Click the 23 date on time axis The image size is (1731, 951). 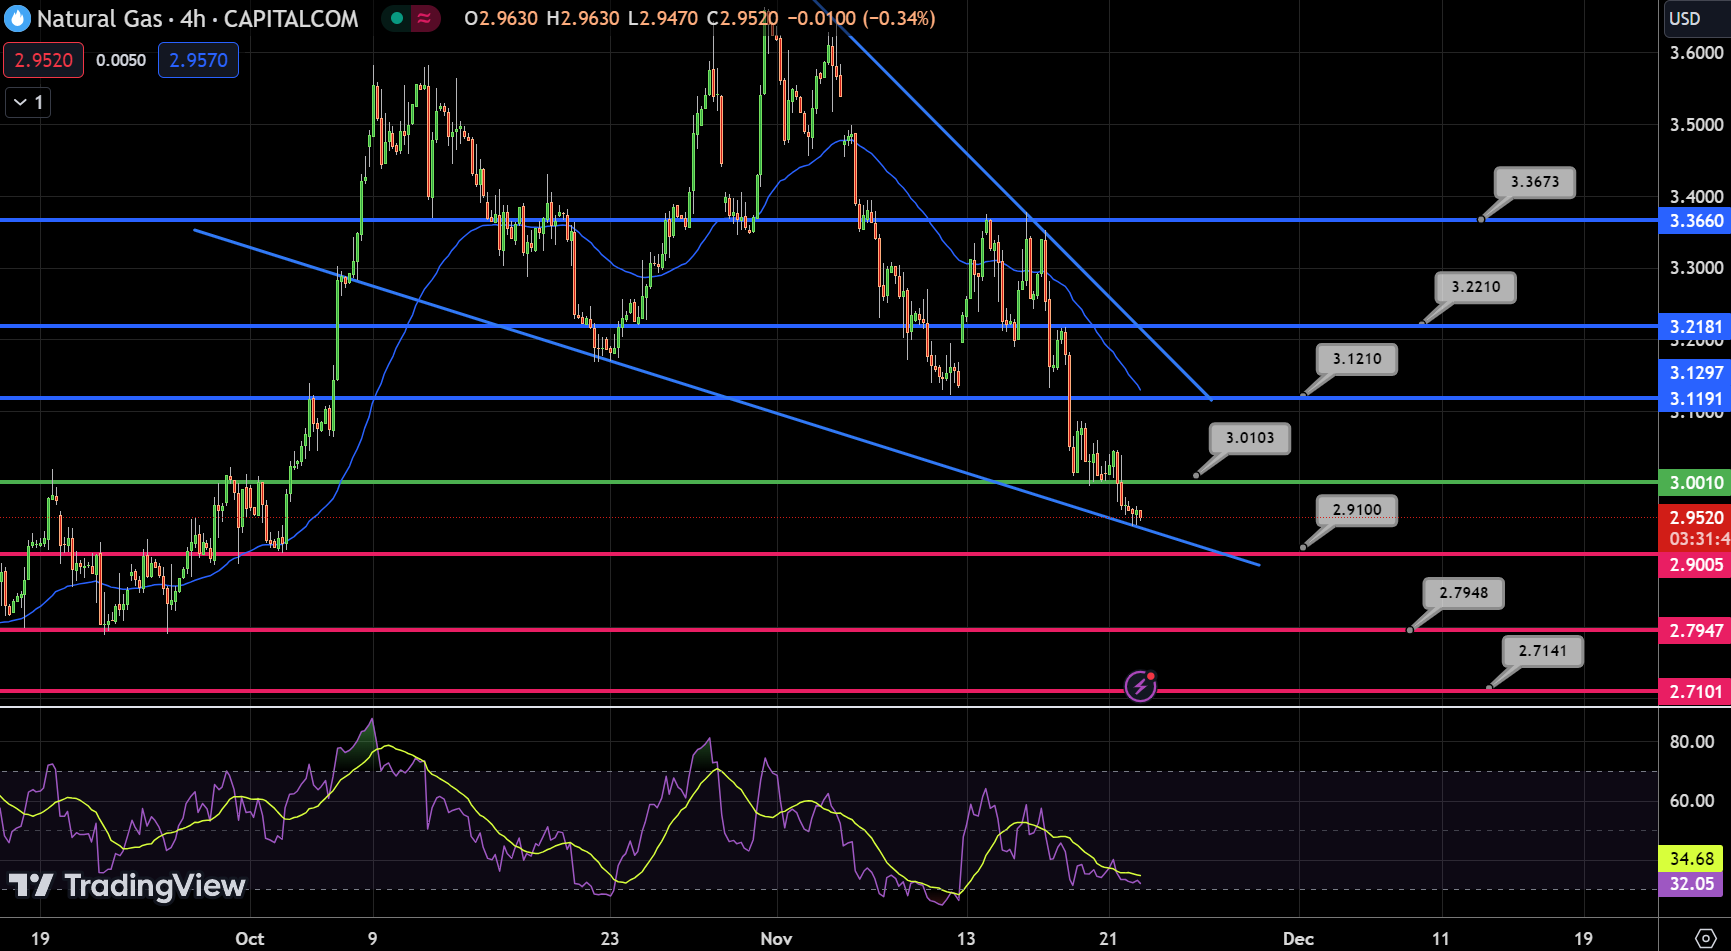(609, 938)
